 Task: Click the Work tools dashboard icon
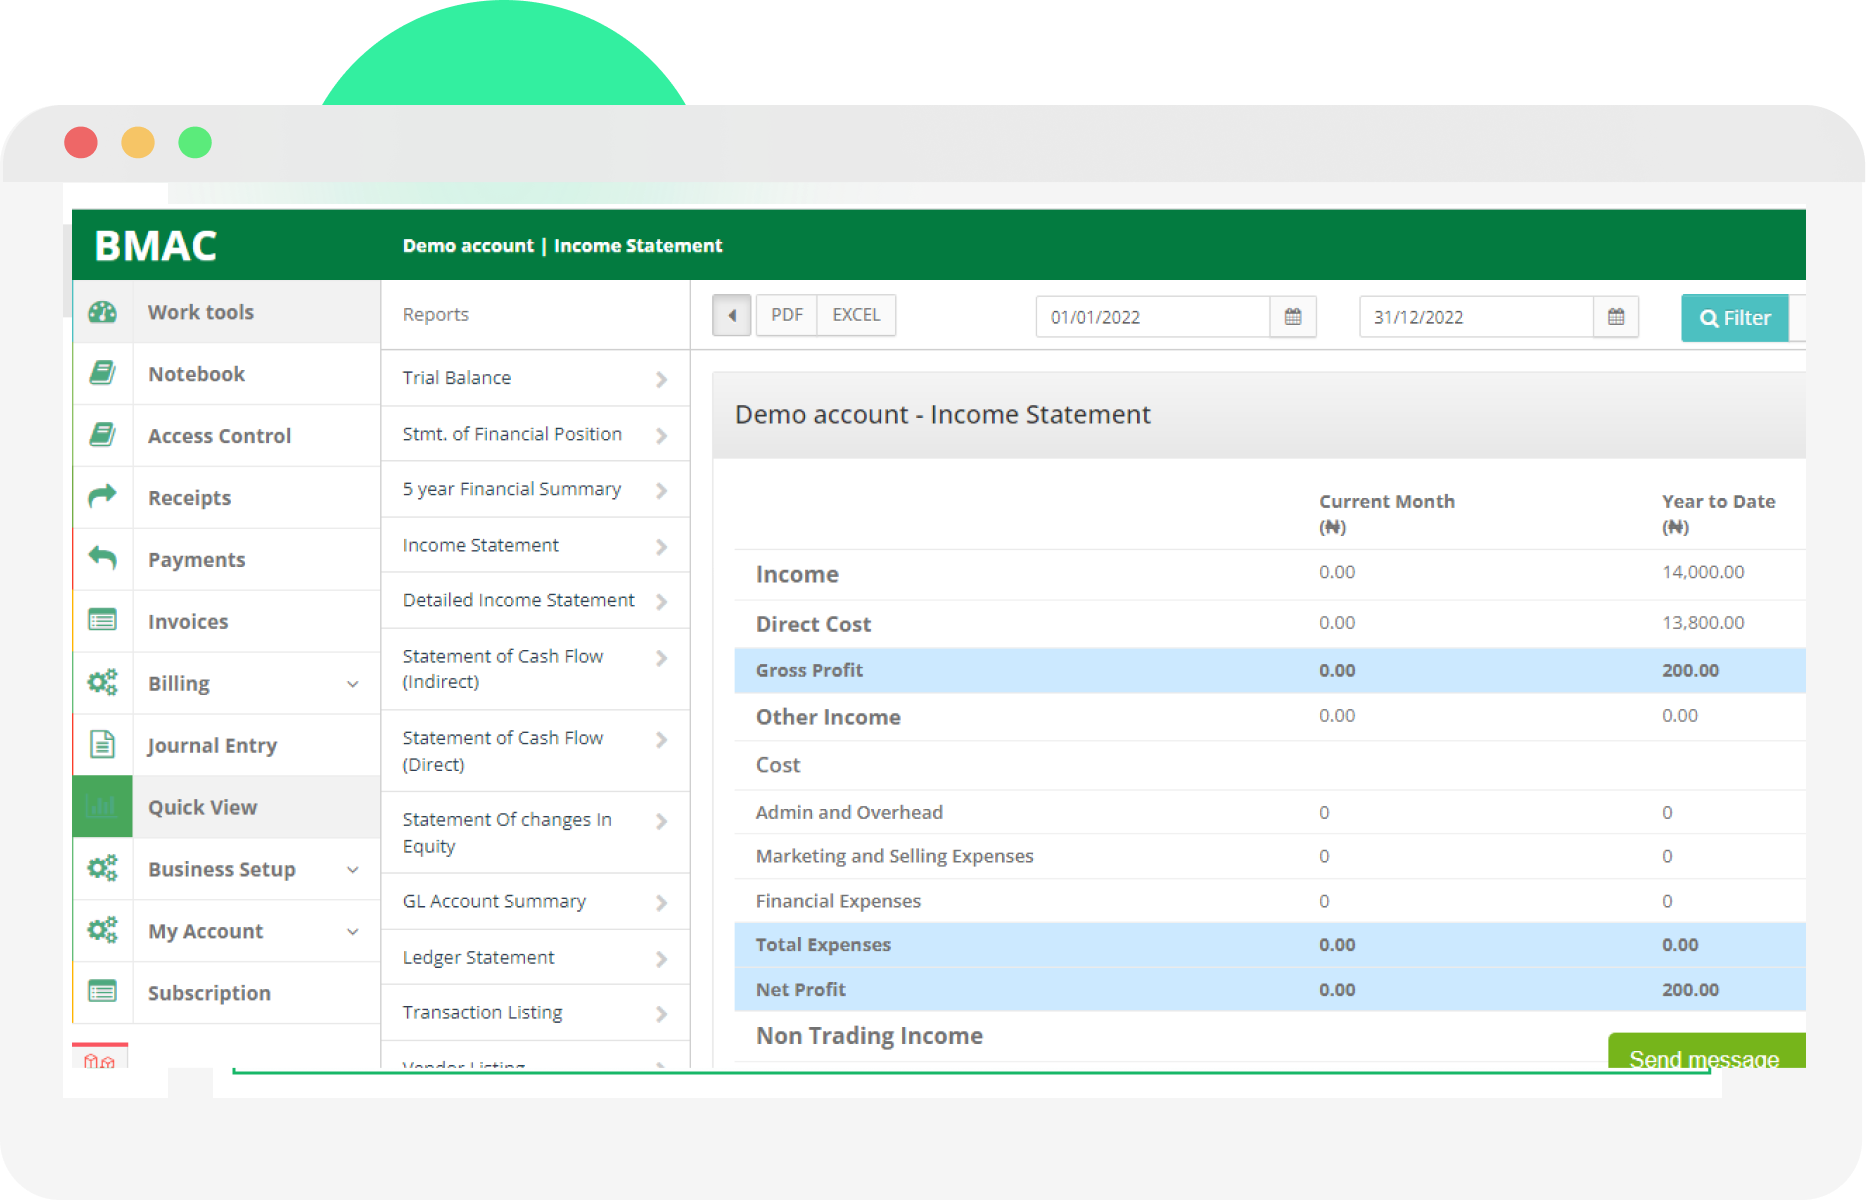[103, 312]
